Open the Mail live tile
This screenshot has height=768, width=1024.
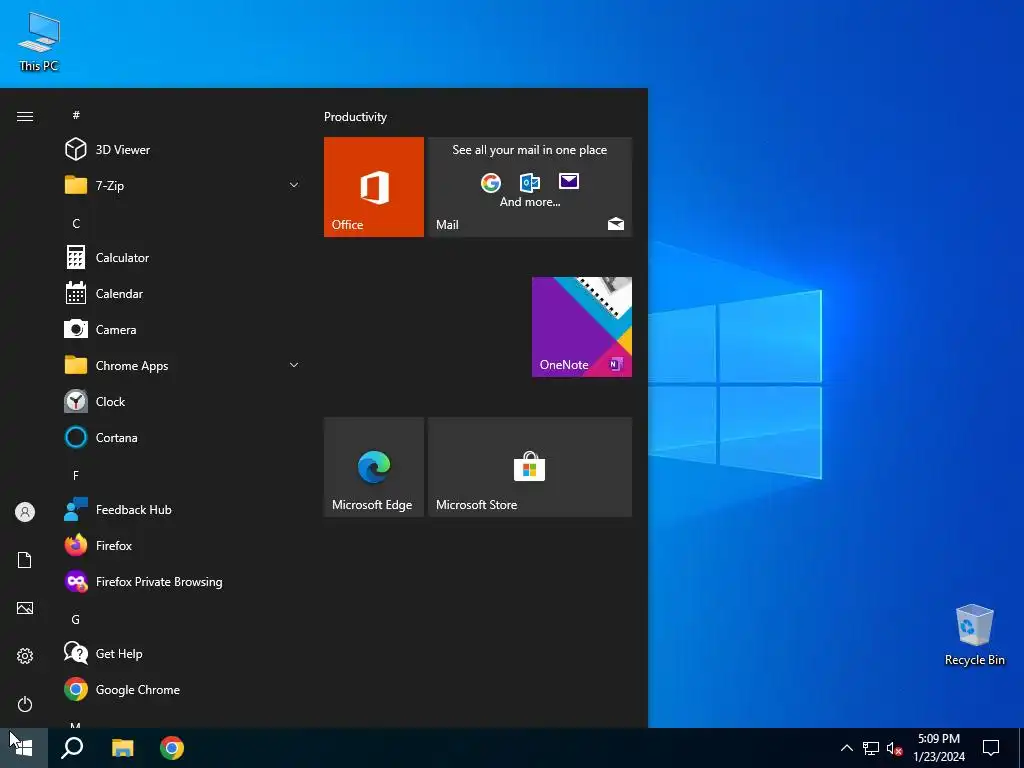click(x=530, y=187)
